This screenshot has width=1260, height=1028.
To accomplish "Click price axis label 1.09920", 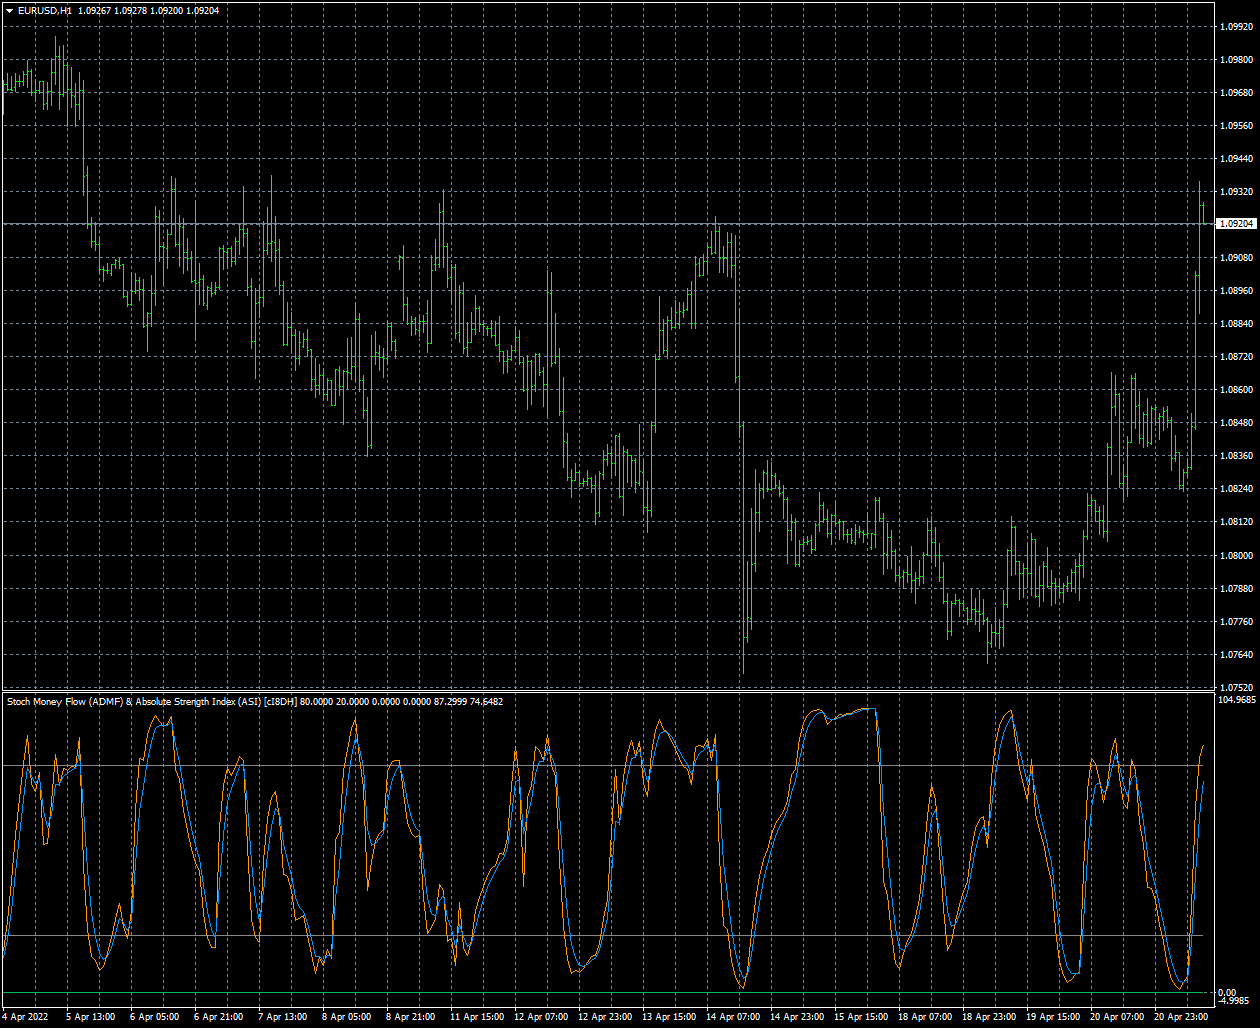I will (1237, 27).
